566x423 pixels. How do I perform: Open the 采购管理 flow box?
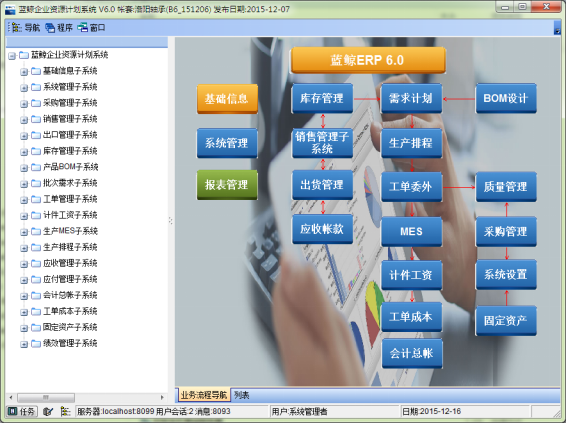[506, 231]
